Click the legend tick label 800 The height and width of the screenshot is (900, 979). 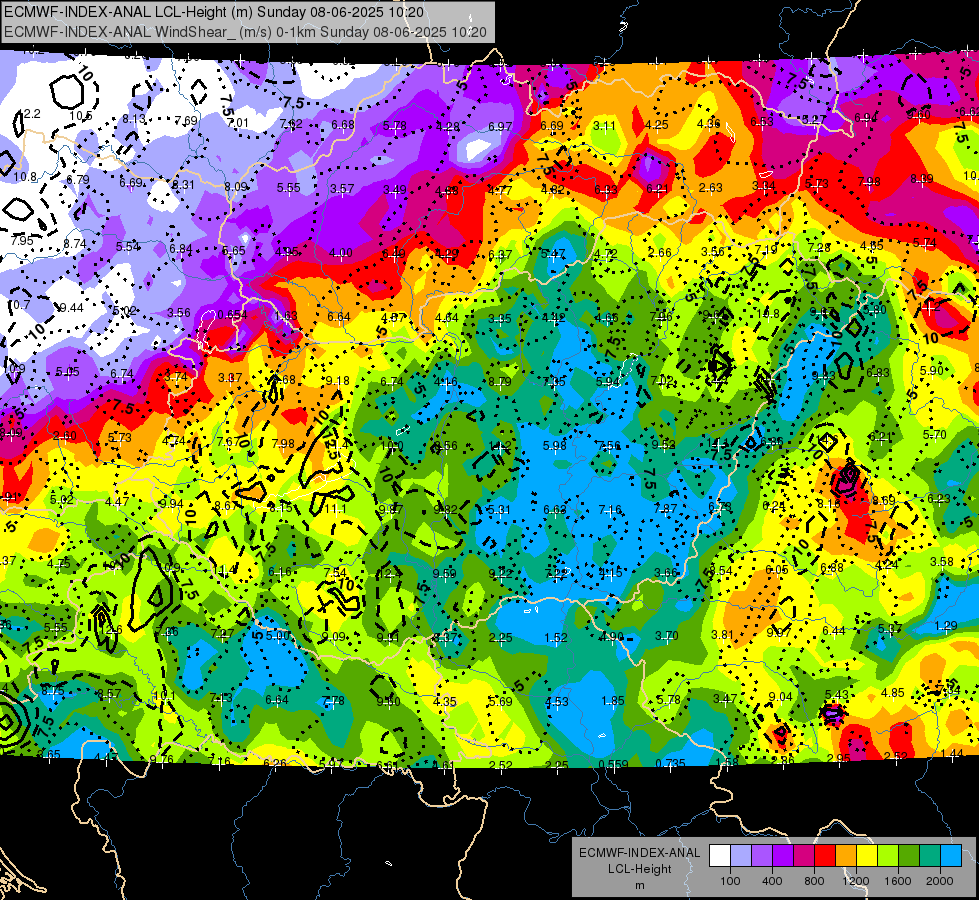tap(814, 881)
